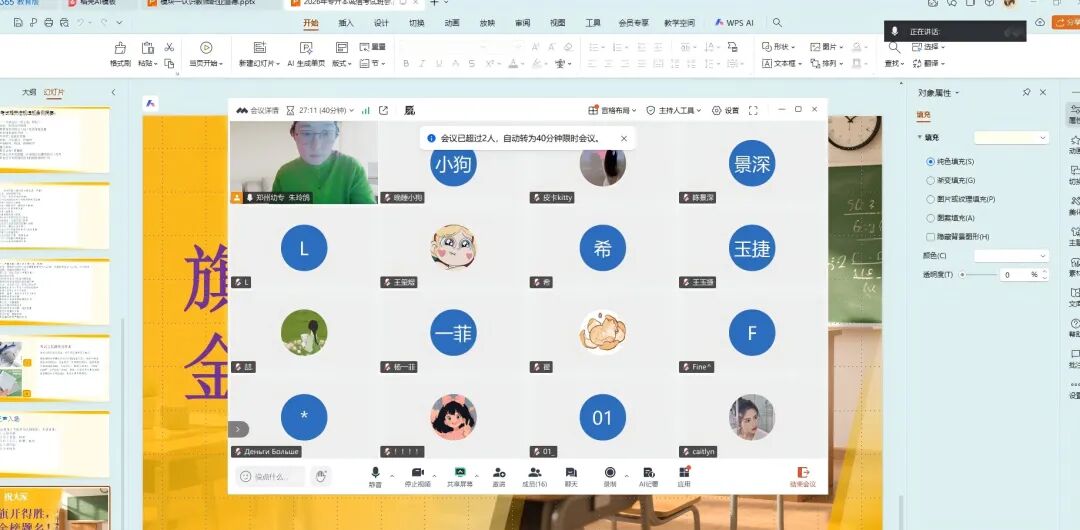Click the 设置 settings button in meeting window

[x=726, y=110]
